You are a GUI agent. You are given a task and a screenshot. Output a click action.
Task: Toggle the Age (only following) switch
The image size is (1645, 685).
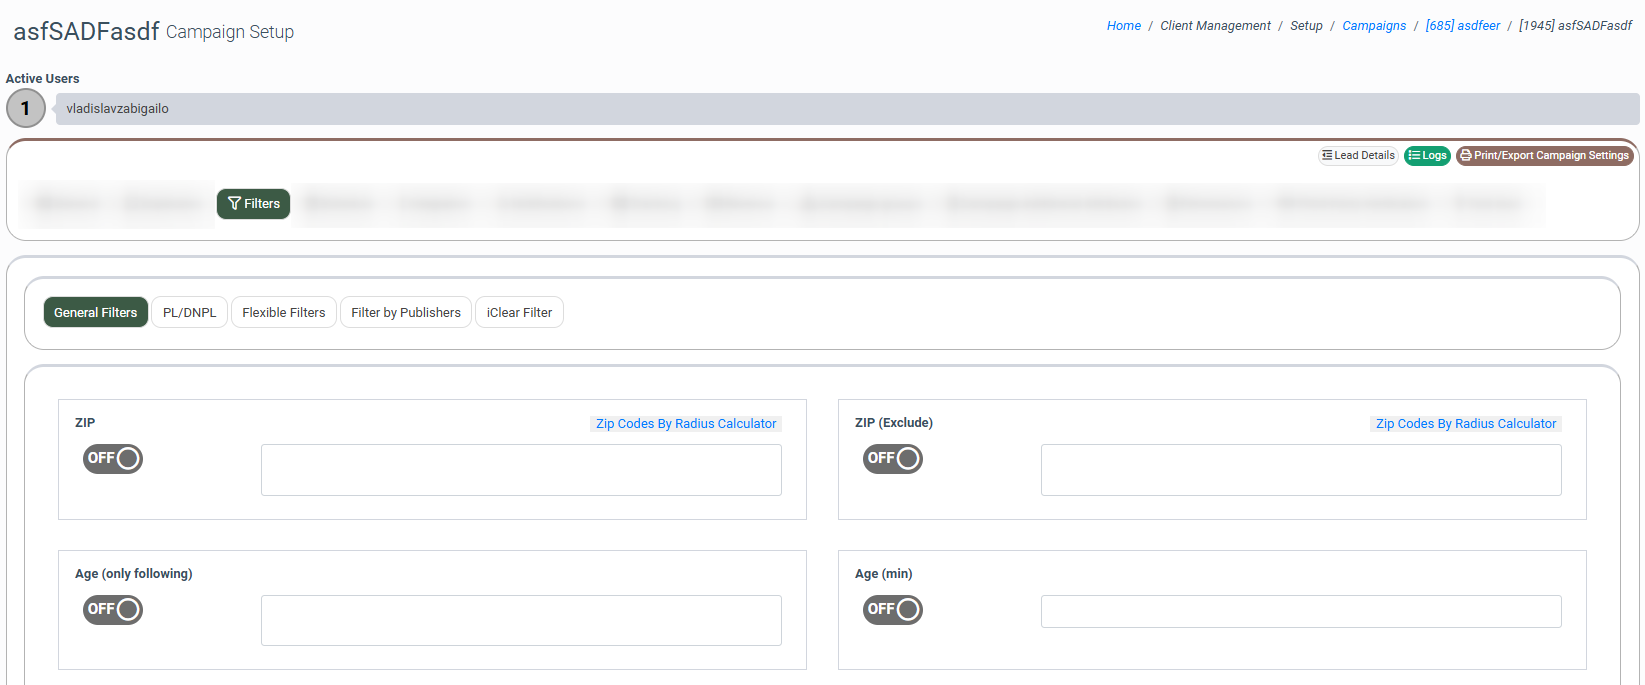pyautogui.click(x=113, y=610)
